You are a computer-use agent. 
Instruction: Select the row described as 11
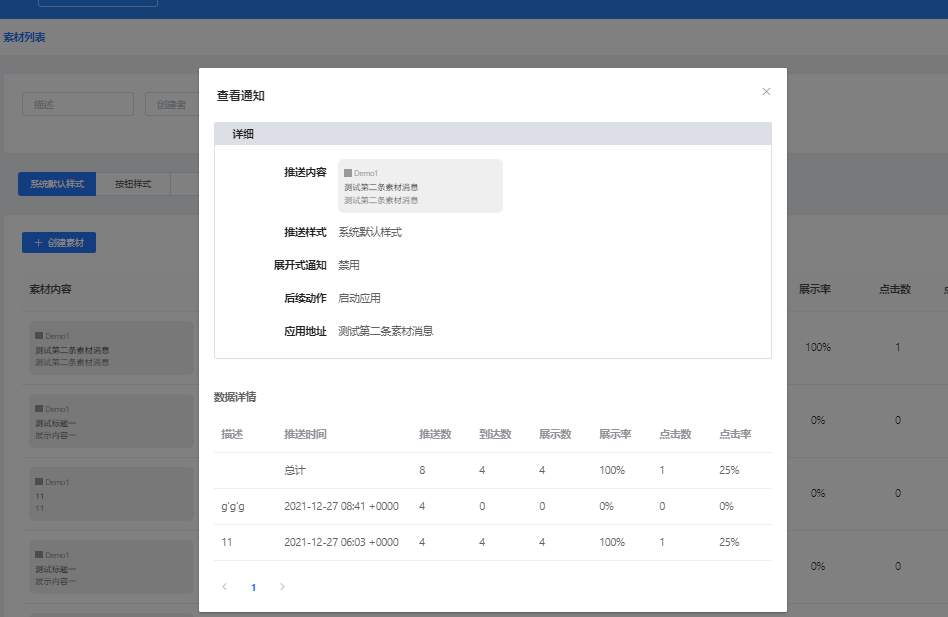click(x=492, y=542)
